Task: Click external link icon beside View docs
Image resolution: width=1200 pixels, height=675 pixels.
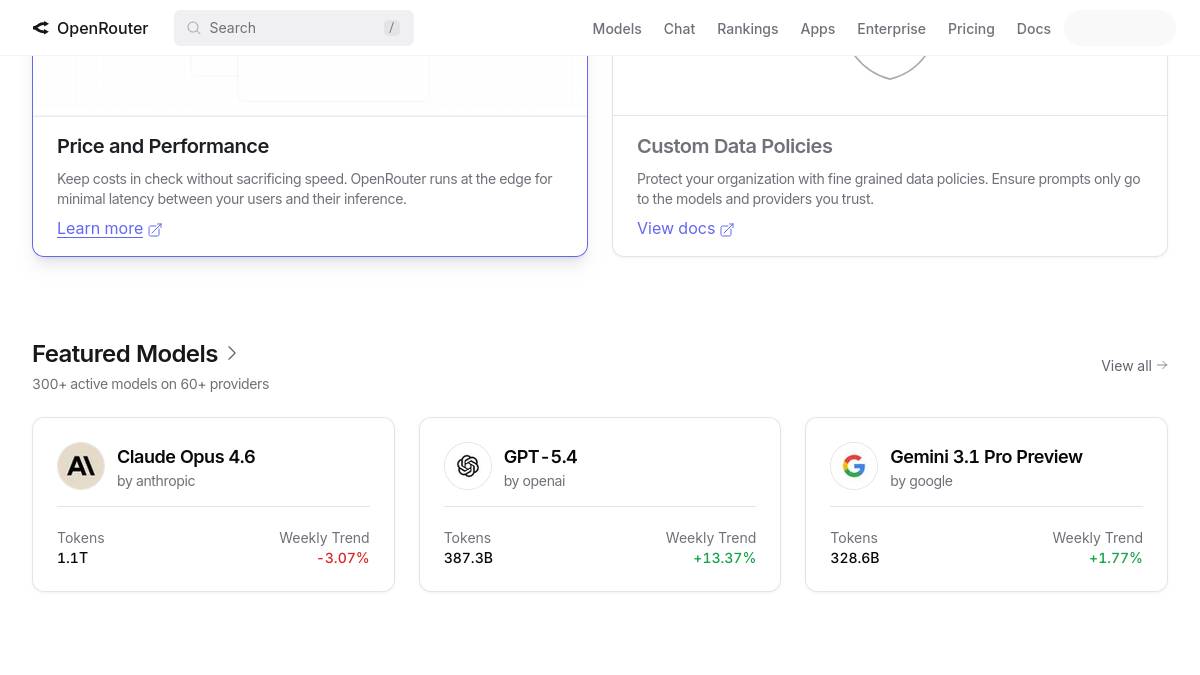Action: coord(727,230)
